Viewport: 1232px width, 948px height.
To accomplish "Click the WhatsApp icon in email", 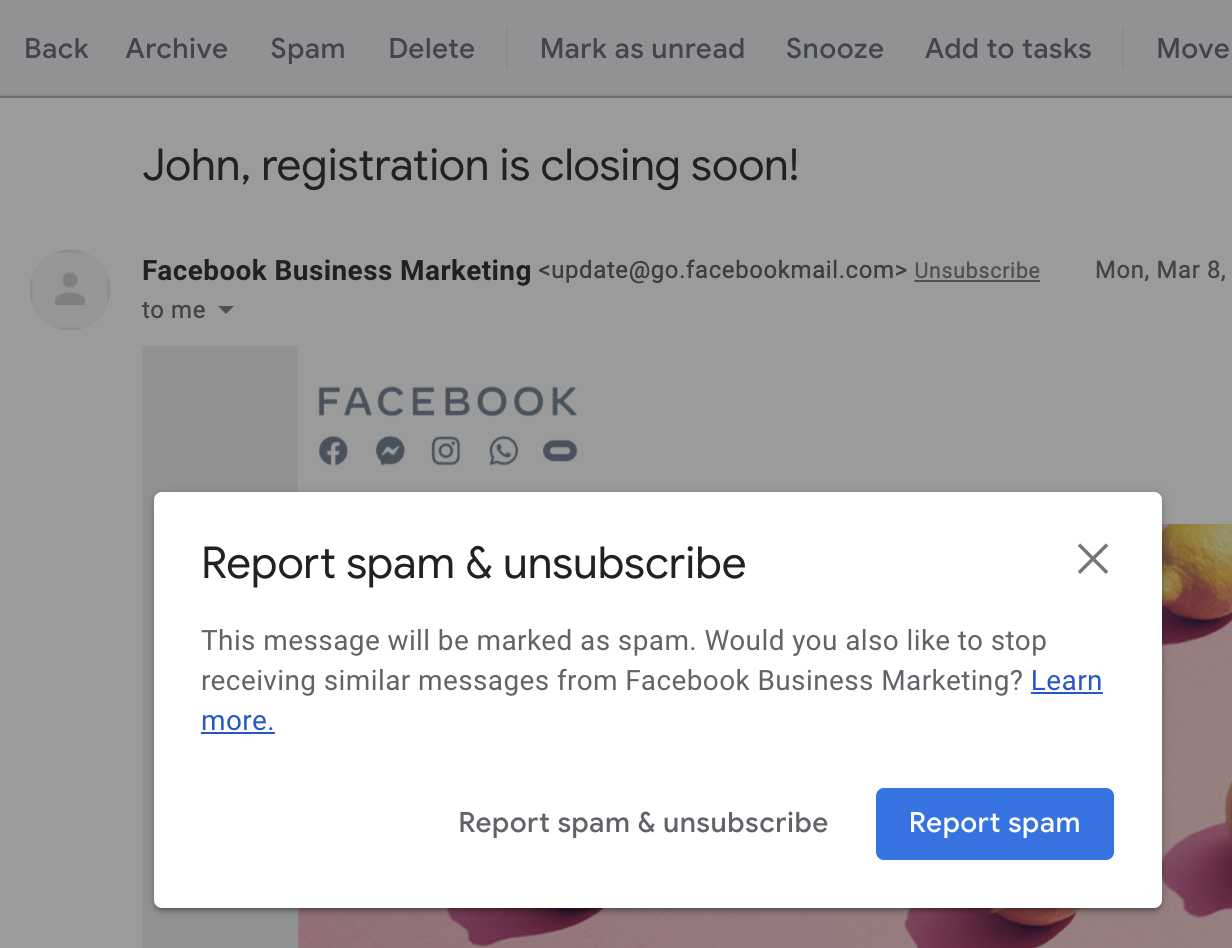I will [x=503, y=451].
